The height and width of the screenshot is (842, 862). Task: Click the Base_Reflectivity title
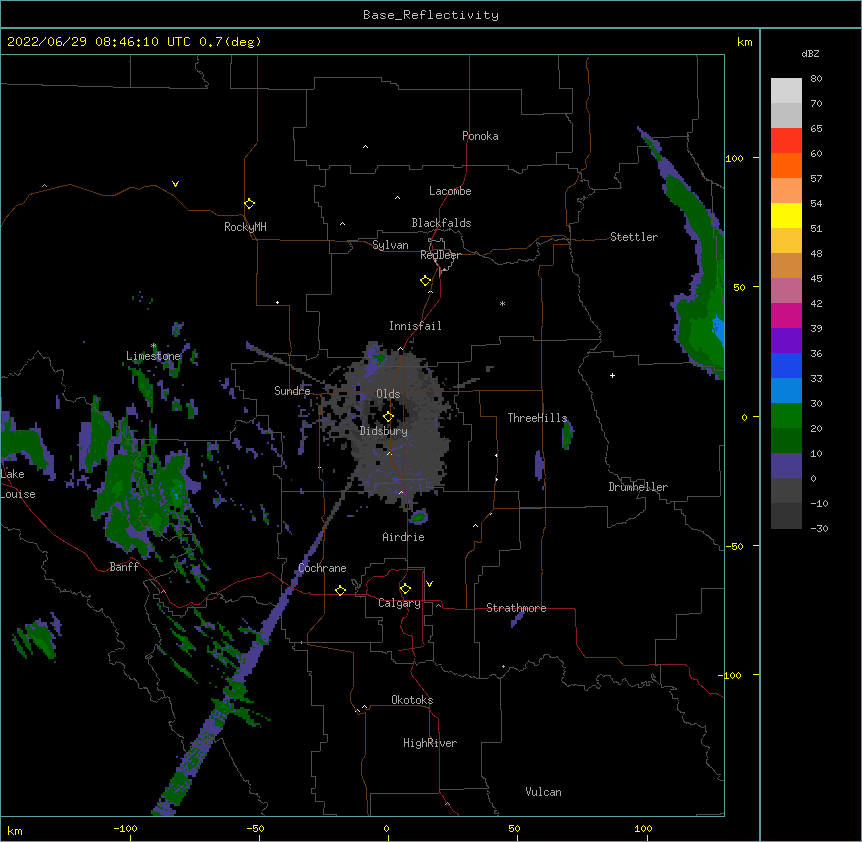coord(431,15)
